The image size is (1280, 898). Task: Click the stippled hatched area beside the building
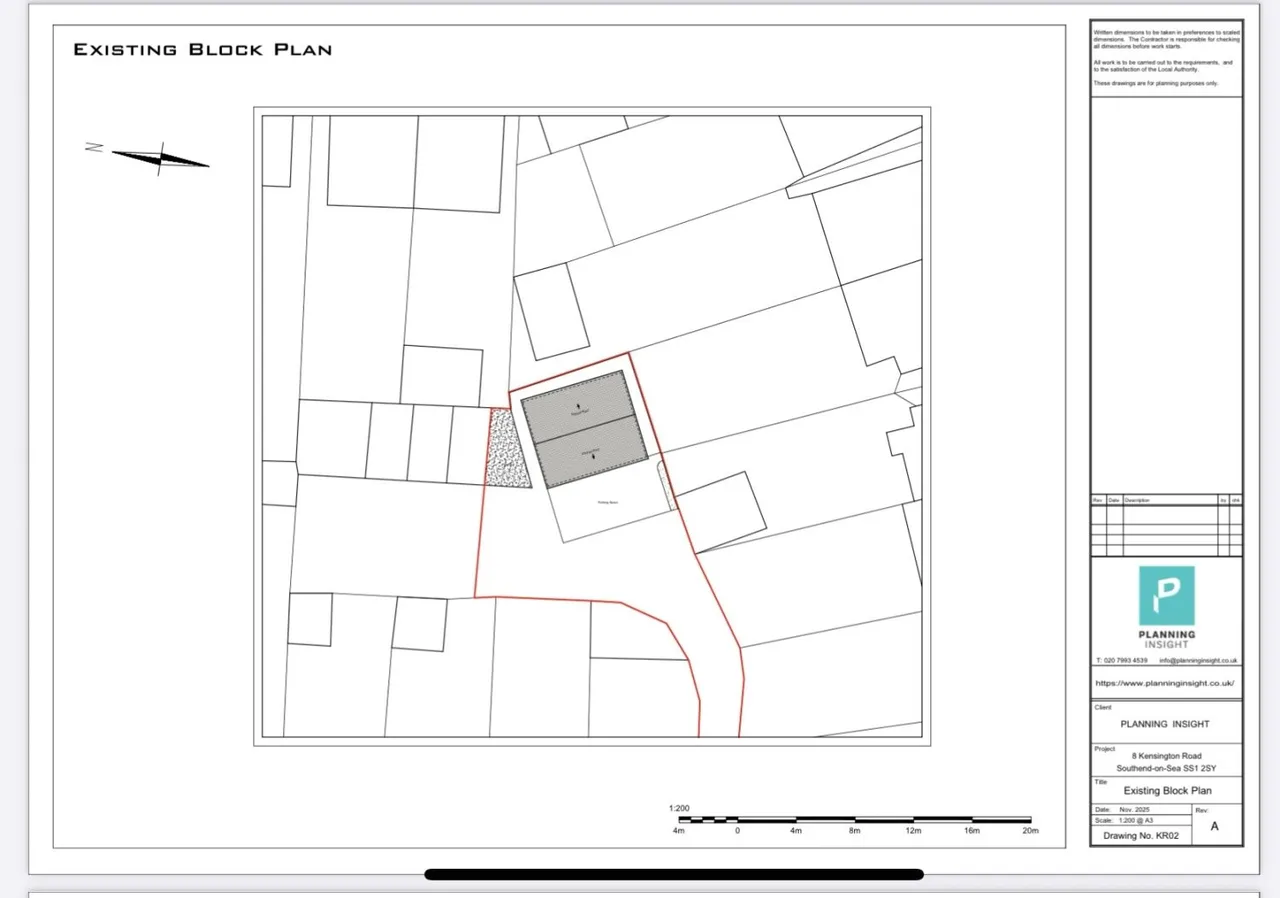(508, 448)
